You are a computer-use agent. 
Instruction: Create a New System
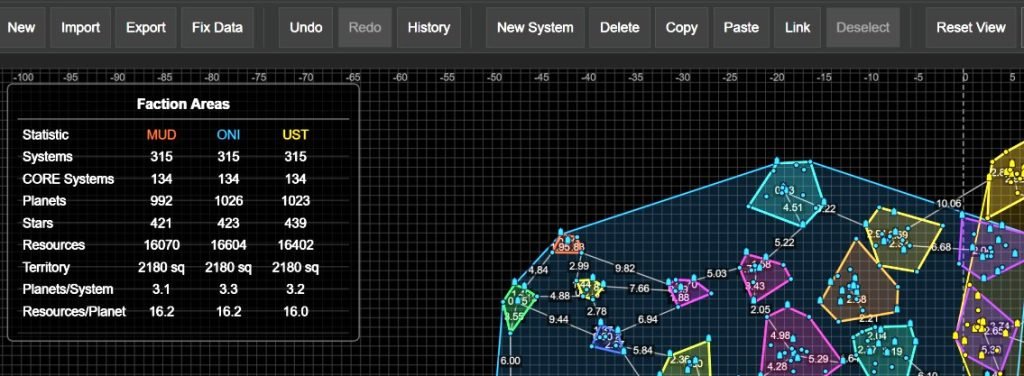point(535,27)
